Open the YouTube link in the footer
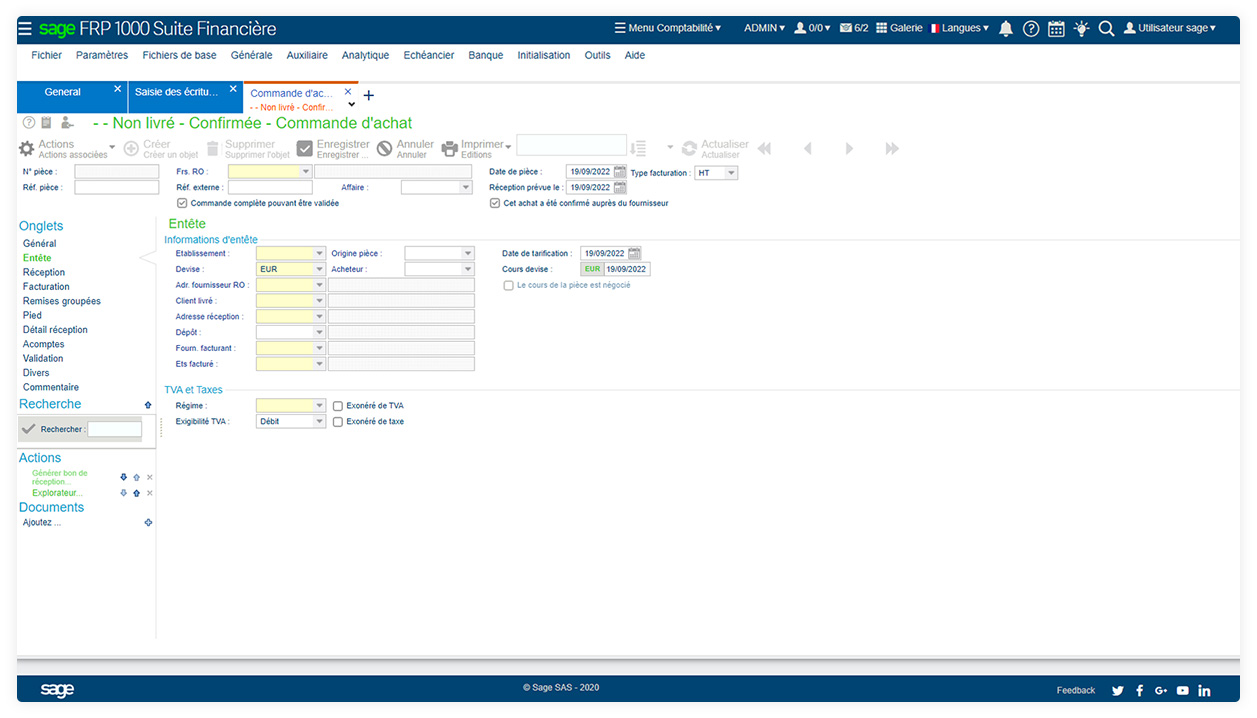The width and height of the screenshot is (1257, 718). pyautogui.click(x=1183, y=690)
